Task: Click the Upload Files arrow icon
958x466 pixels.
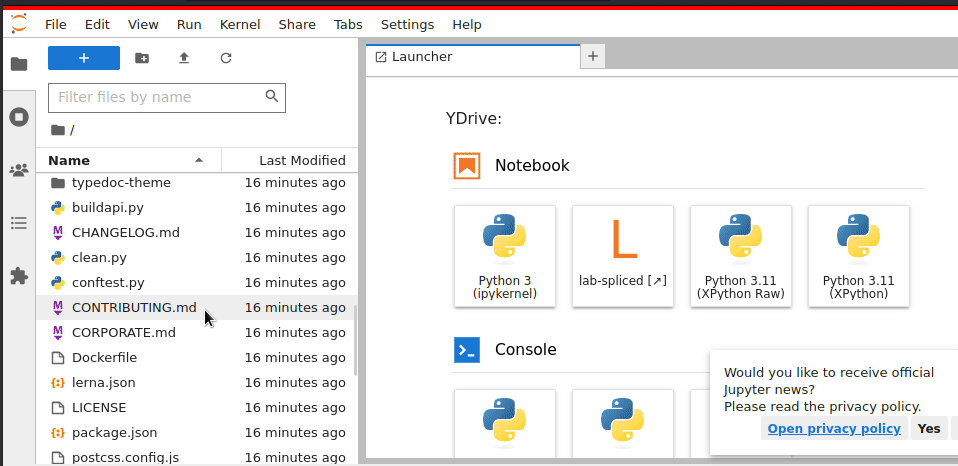Action: pos(184,58)
